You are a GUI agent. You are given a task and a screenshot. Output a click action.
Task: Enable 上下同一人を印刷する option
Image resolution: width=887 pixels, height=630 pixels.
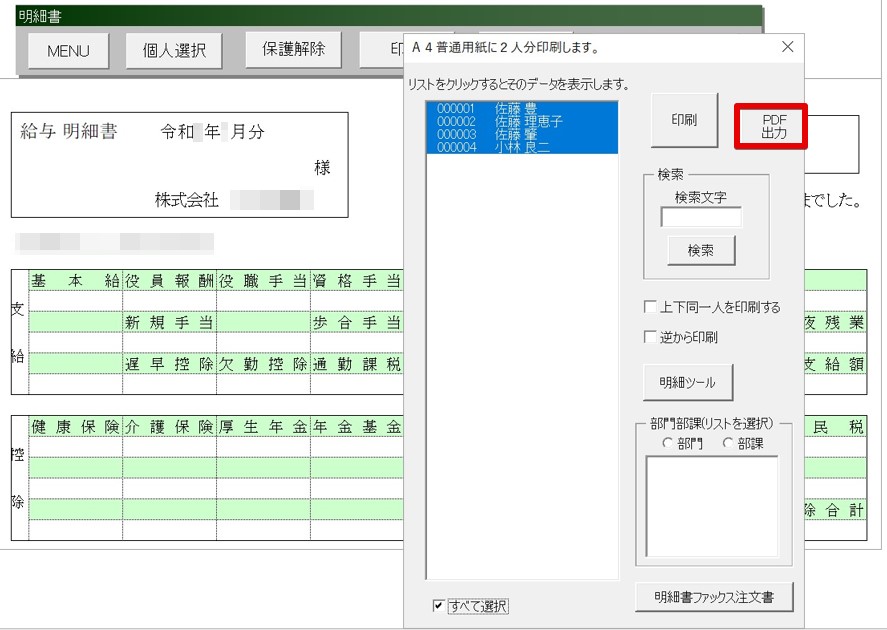point(649,308)
